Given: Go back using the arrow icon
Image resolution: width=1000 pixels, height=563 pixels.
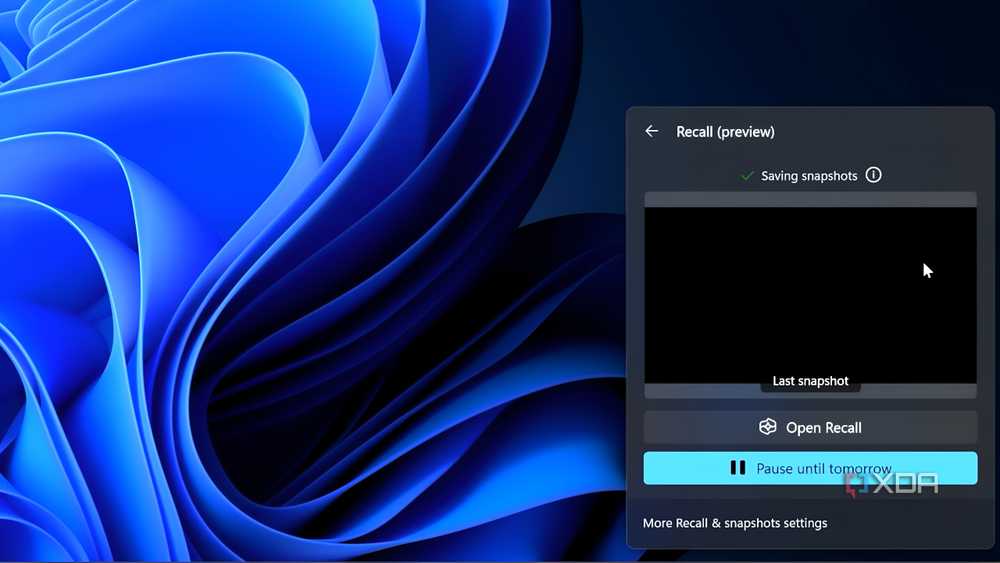Looking at the screenshot, I should [x=651, y=131].
